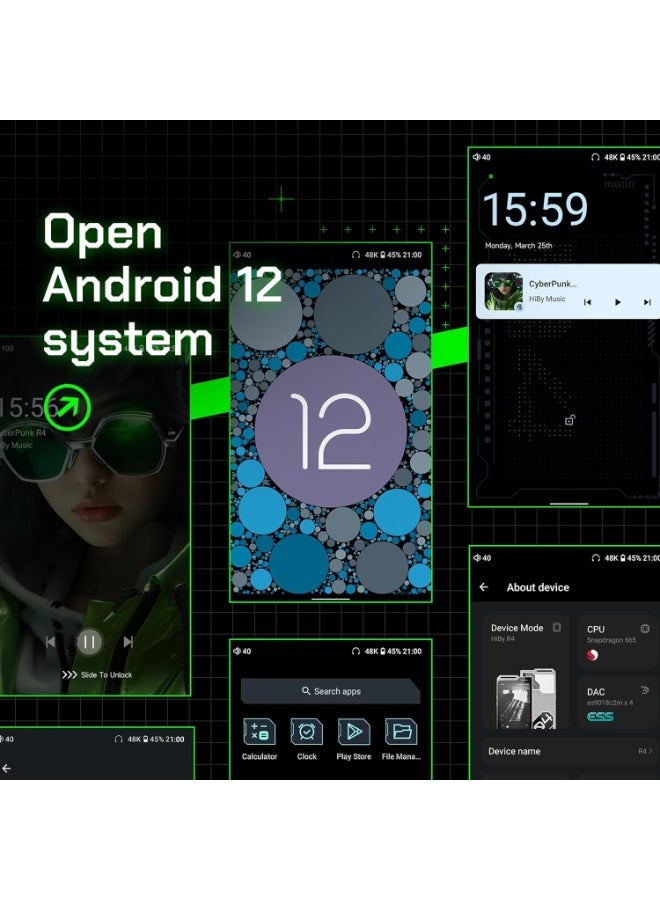Tap volume 40 icon on Android 12 screen

pyautogui.click(x=242, y=254)
